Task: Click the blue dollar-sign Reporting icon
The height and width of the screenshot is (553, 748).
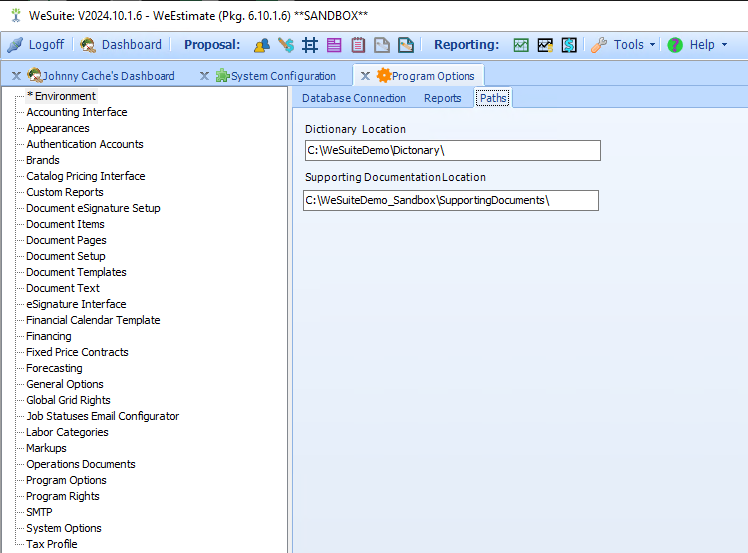Action: [x=569, y=45]
